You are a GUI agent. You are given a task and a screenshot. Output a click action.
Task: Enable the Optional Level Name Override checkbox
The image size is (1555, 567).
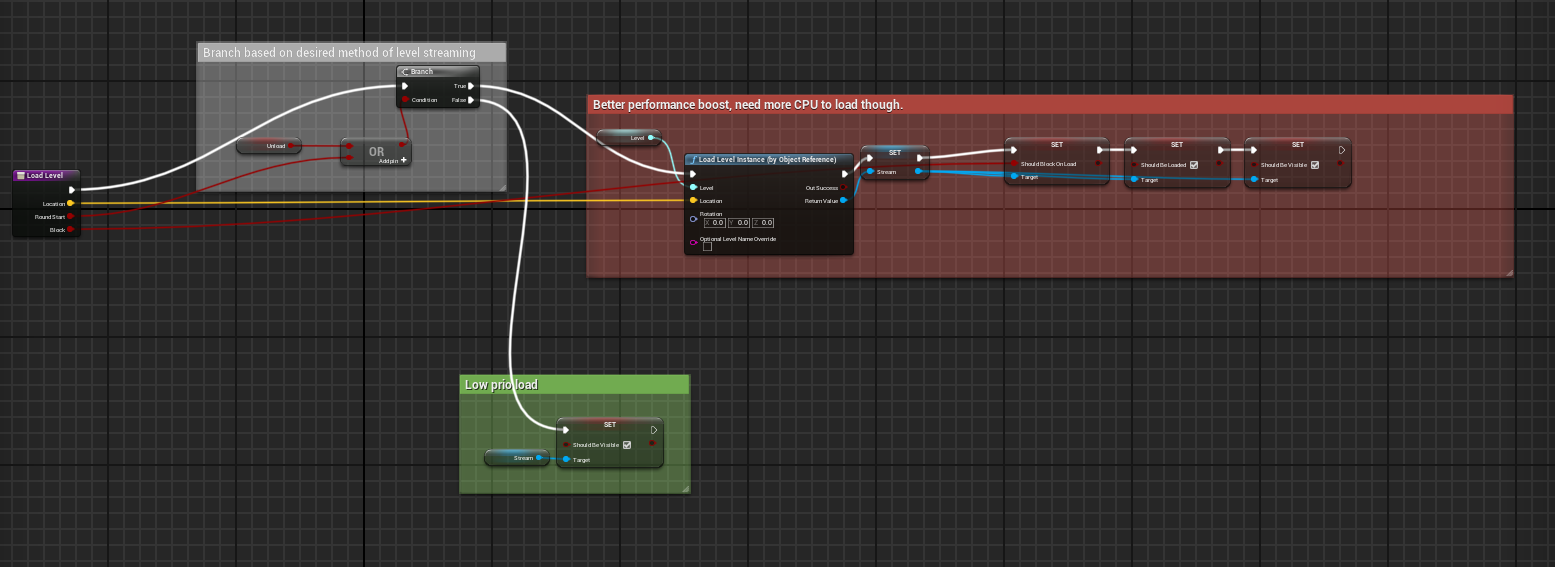coord(707,247)
